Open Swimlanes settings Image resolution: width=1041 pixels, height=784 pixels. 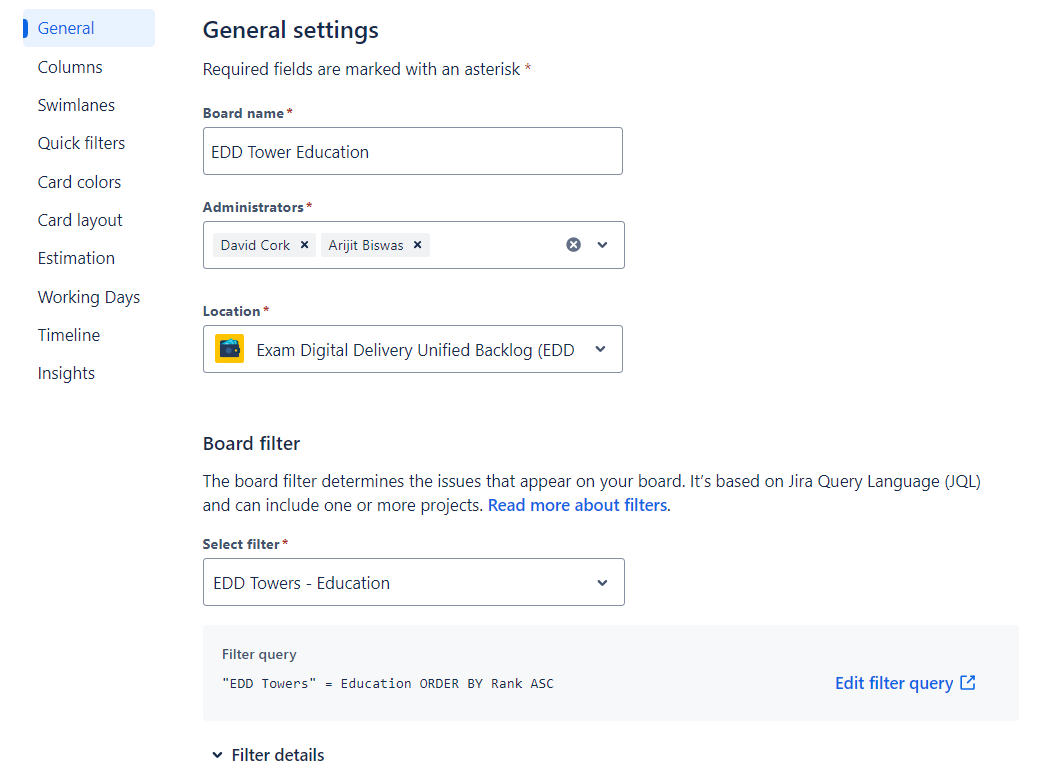point(75,104)
